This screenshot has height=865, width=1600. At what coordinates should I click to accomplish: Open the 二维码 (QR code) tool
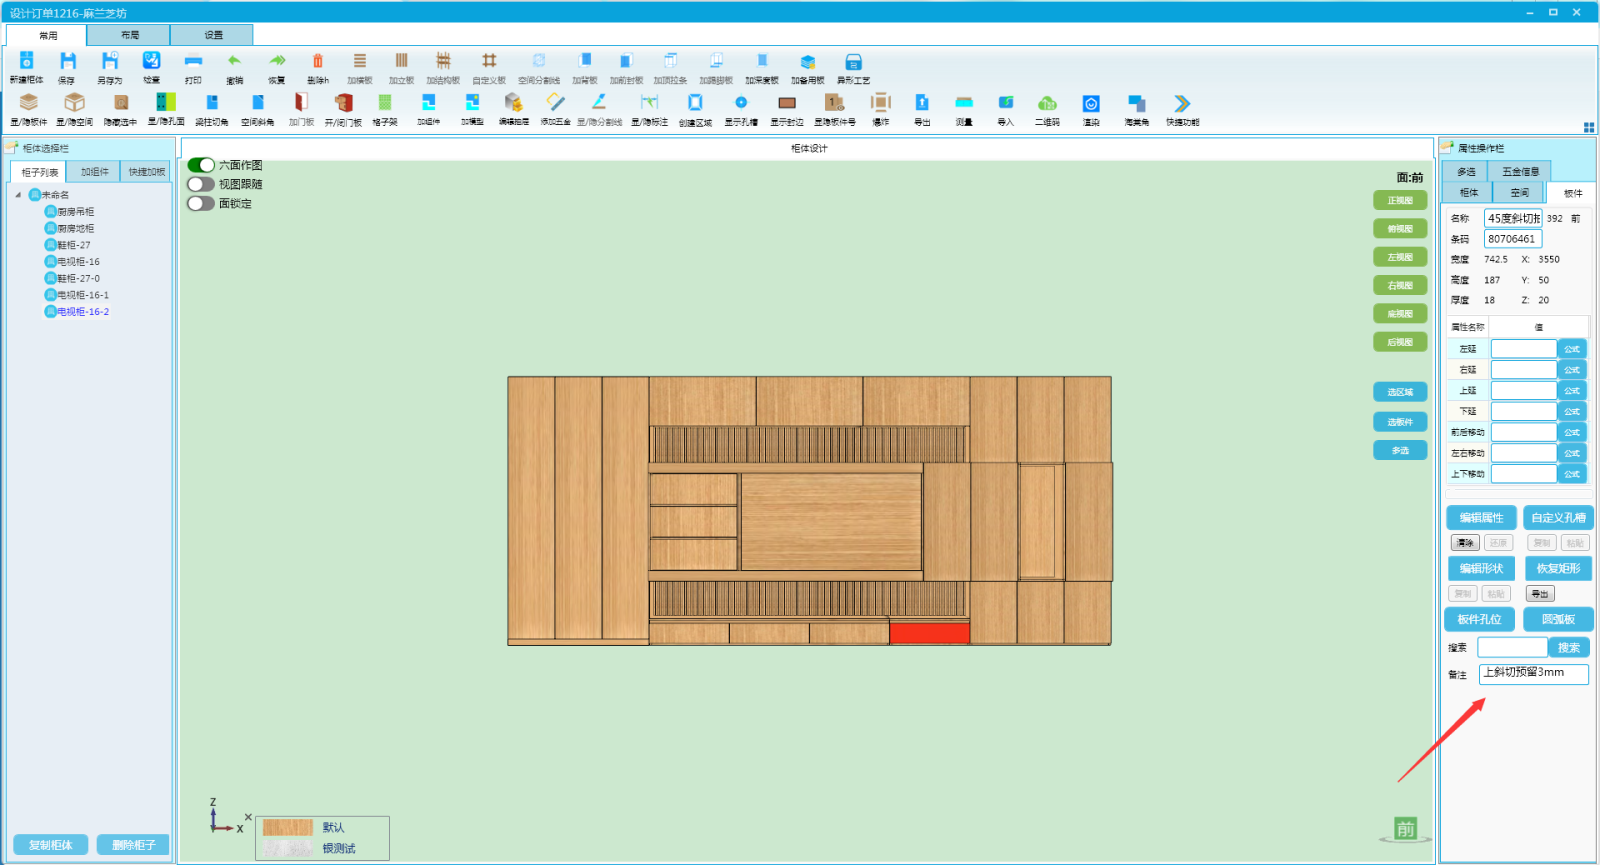pyautogui.click(x=1047, y=104)
